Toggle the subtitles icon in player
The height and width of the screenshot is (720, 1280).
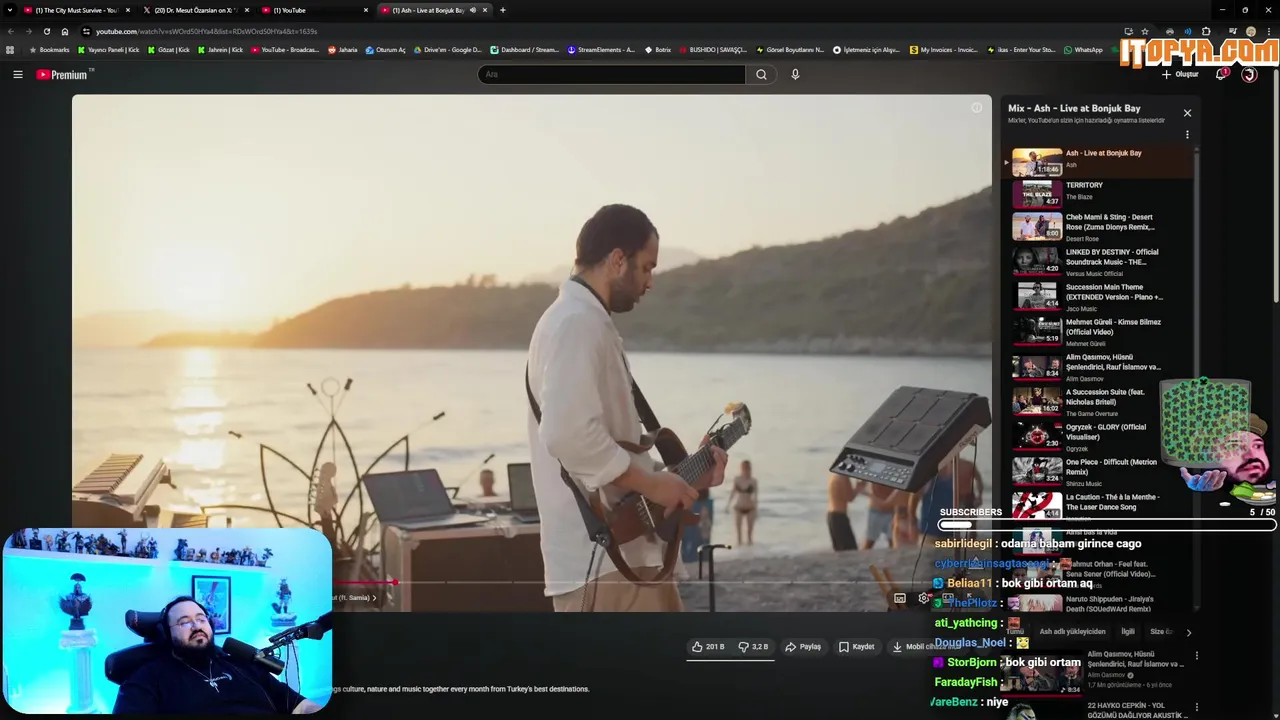tap(899, 598)
